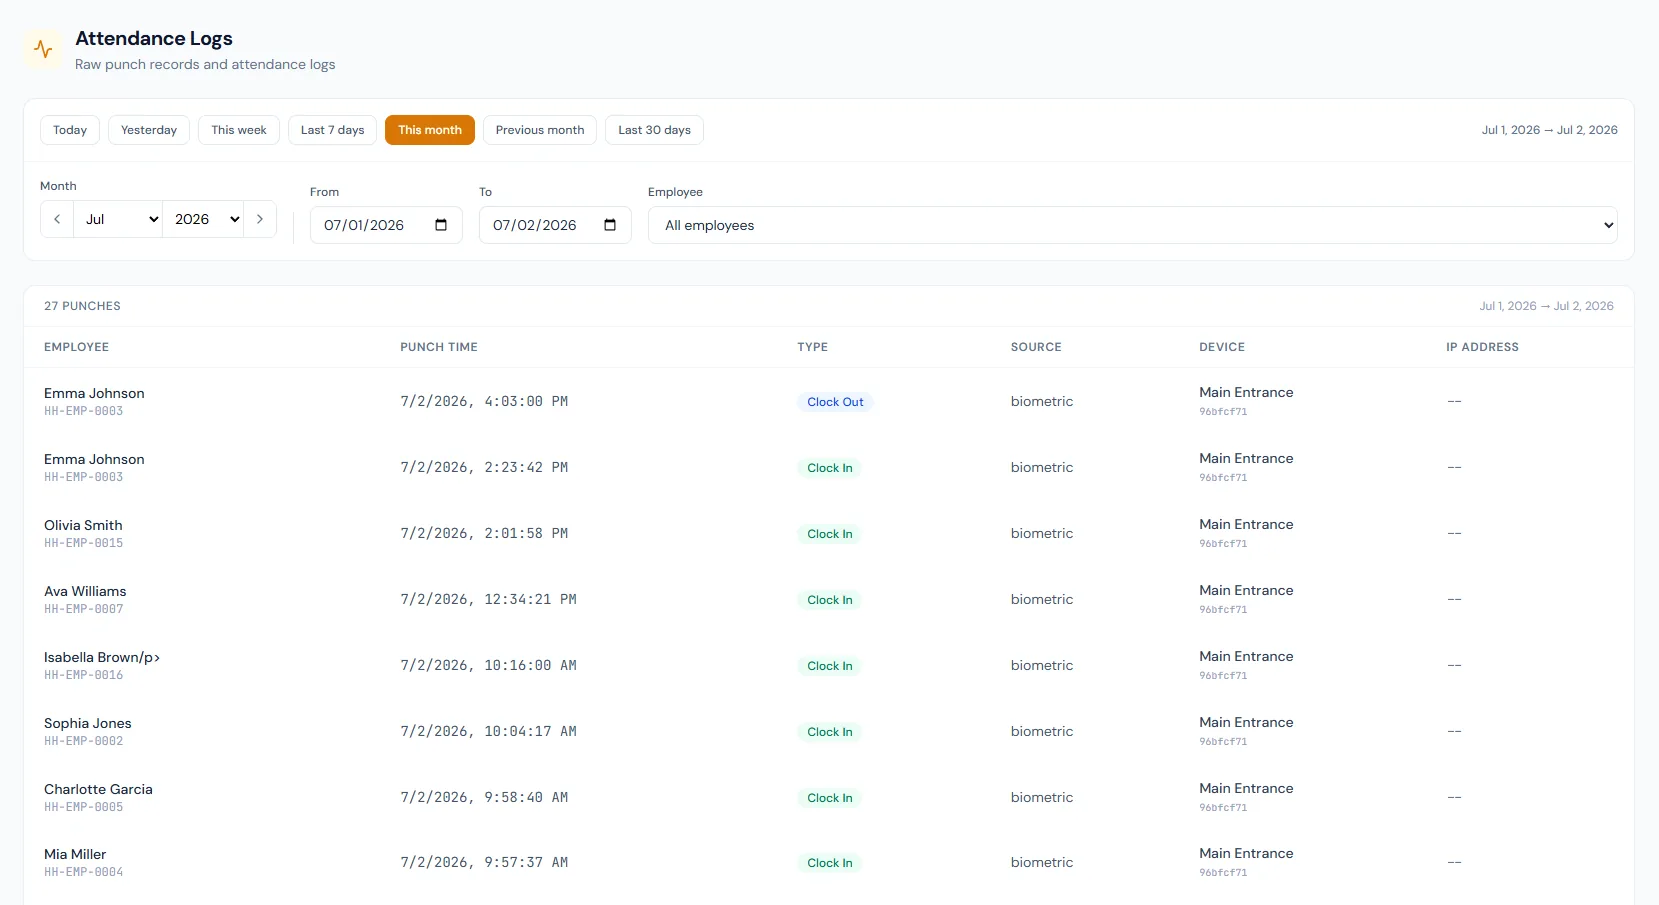Screen dimensions: 1659x905
Task: Open the Jul month dropdown
Action: pos(118,219)
